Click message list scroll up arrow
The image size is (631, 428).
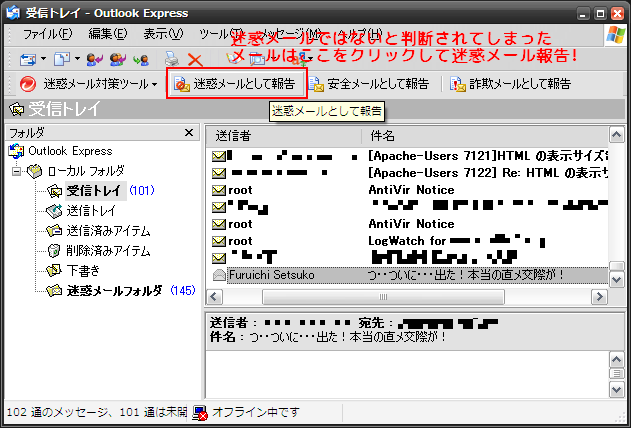click(617, 135)
